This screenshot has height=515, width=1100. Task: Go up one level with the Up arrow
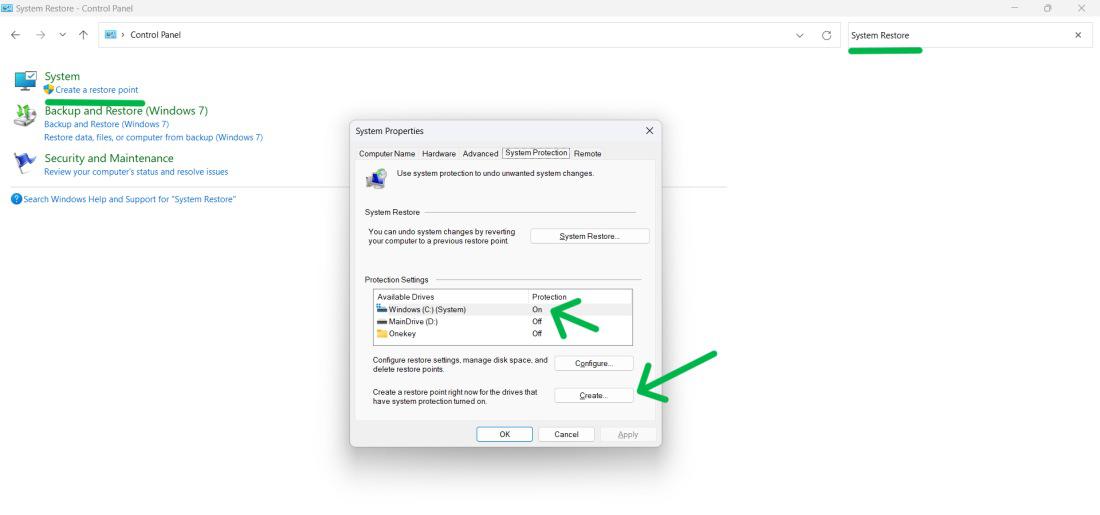(x=83, y=35)
